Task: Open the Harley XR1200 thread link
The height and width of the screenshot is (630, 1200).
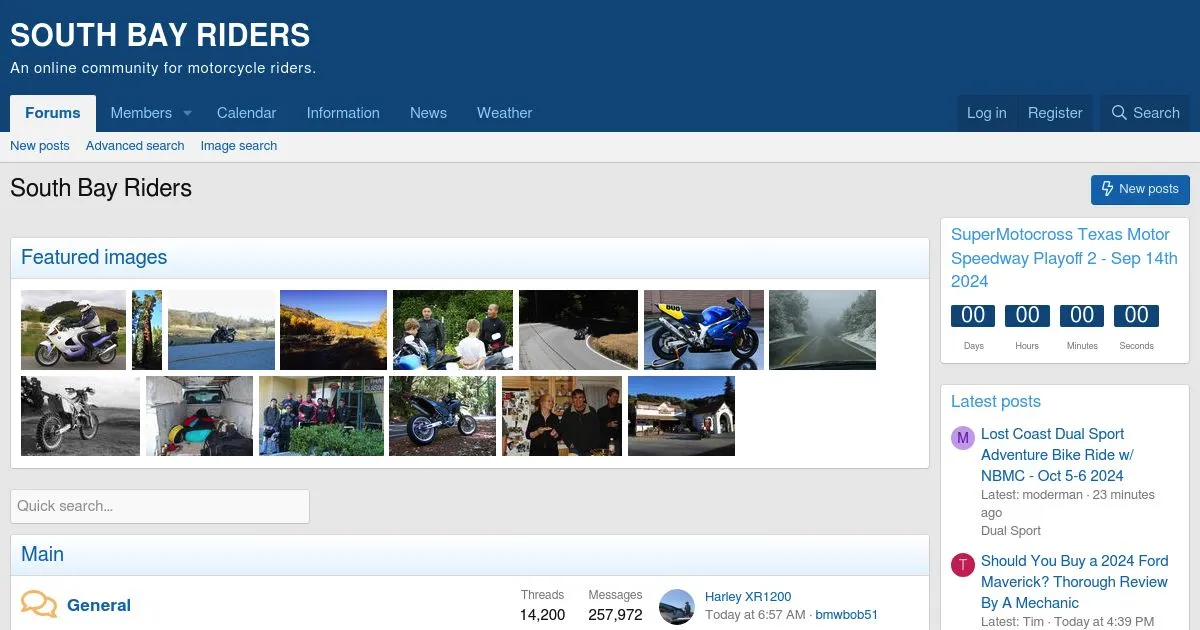Action: (x=748, y=597)
